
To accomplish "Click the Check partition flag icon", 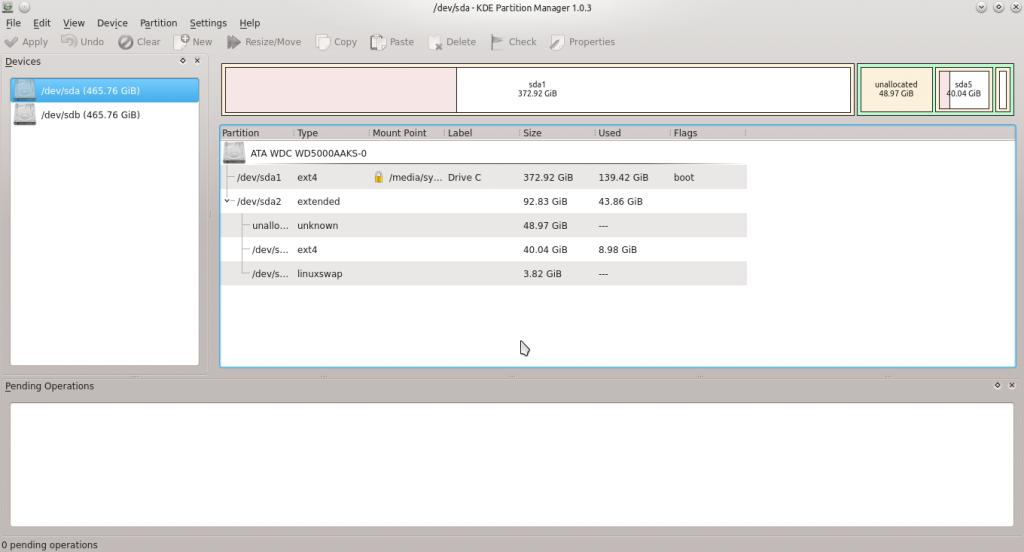I will coord(498,42).
